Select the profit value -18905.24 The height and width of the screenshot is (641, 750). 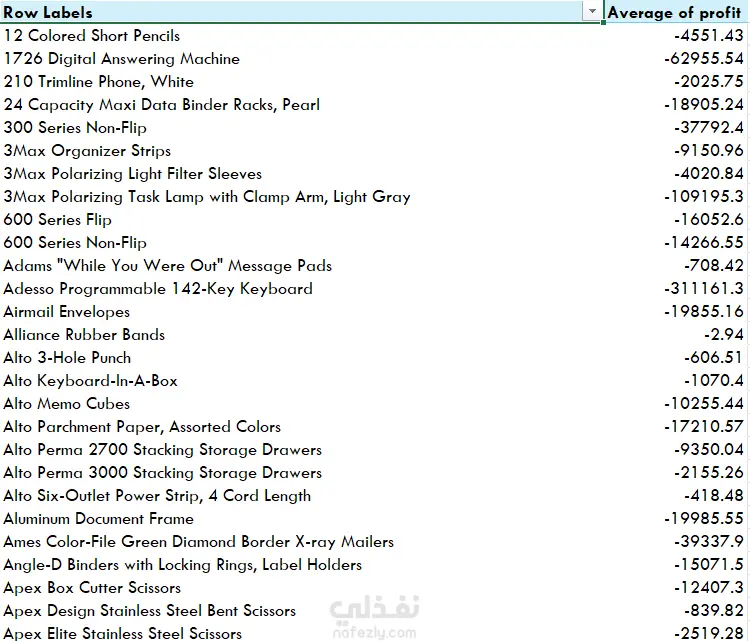pos(704,105)
